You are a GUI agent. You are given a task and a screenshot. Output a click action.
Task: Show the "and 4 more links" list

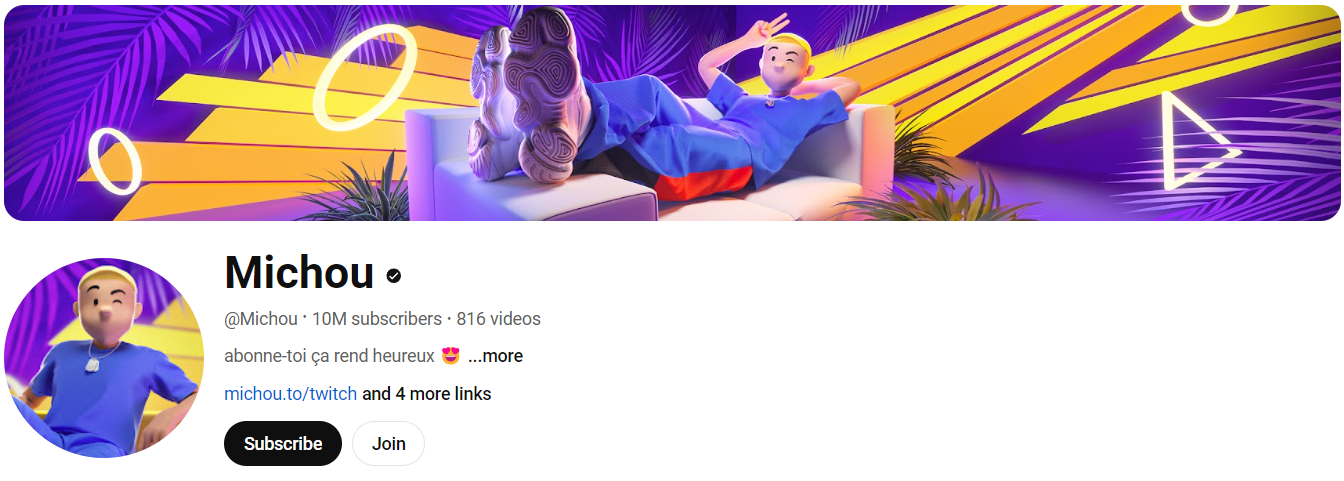click(427, 394)
